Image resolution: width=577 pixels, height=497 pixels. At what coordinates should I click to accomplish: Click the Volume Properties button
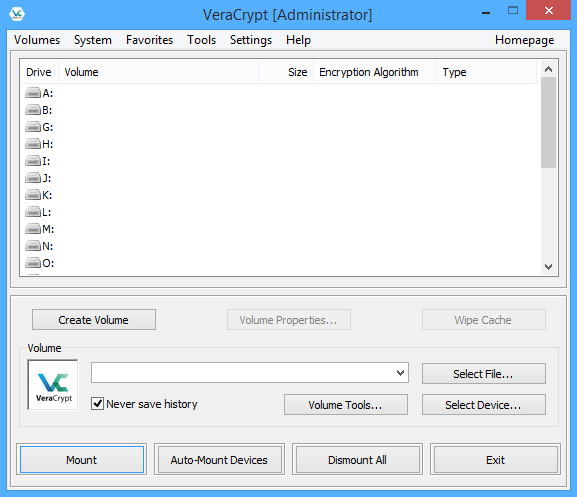pos(289,320)
